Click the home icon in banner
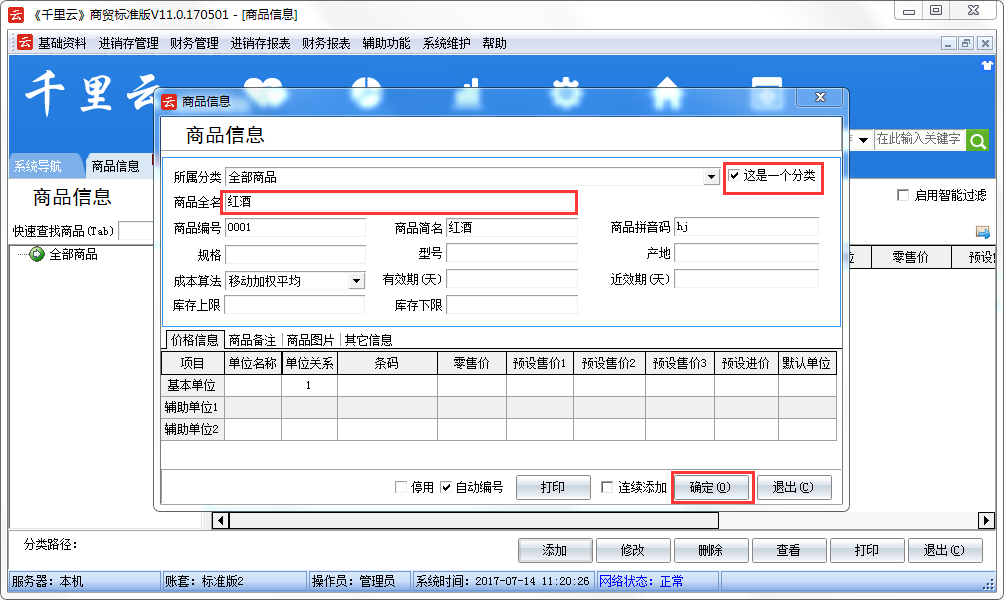The image size is (1004, 600). coord(666,90)
